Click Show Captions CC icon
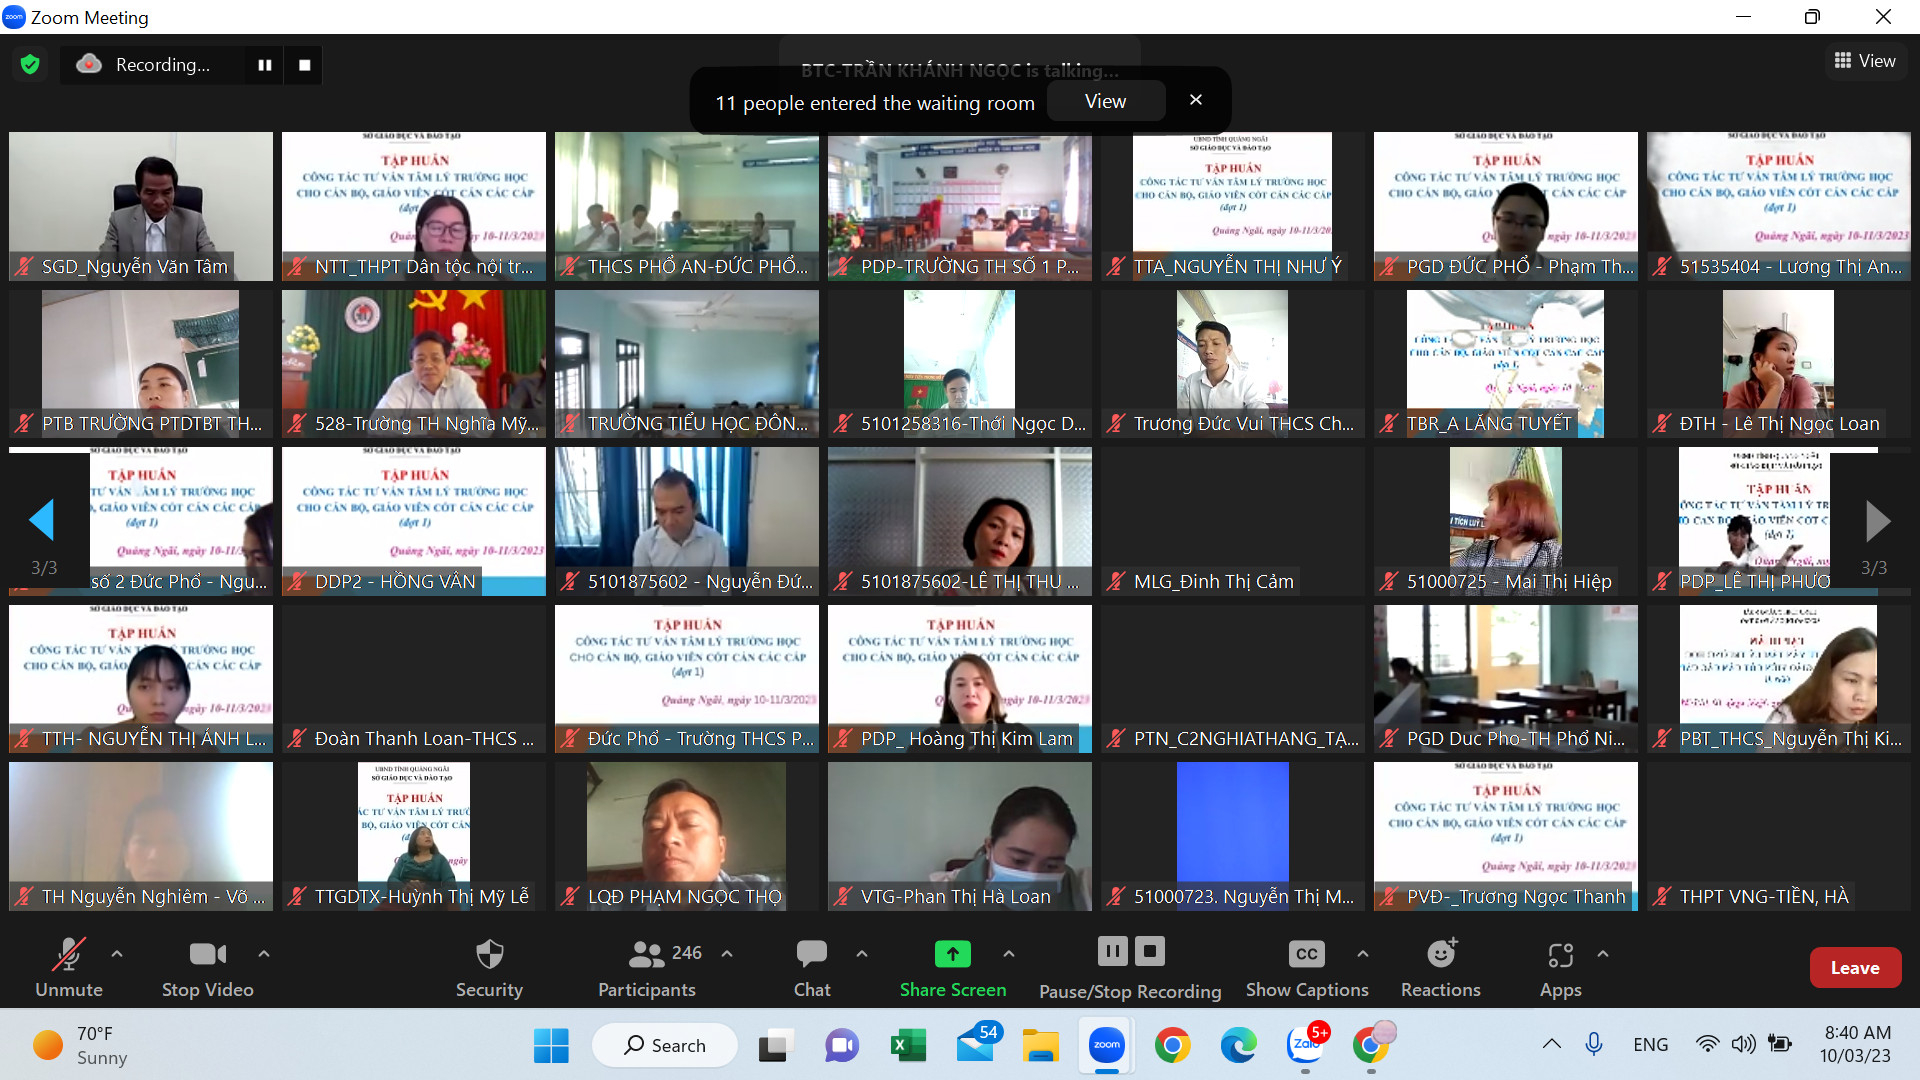 point(1306,954)
